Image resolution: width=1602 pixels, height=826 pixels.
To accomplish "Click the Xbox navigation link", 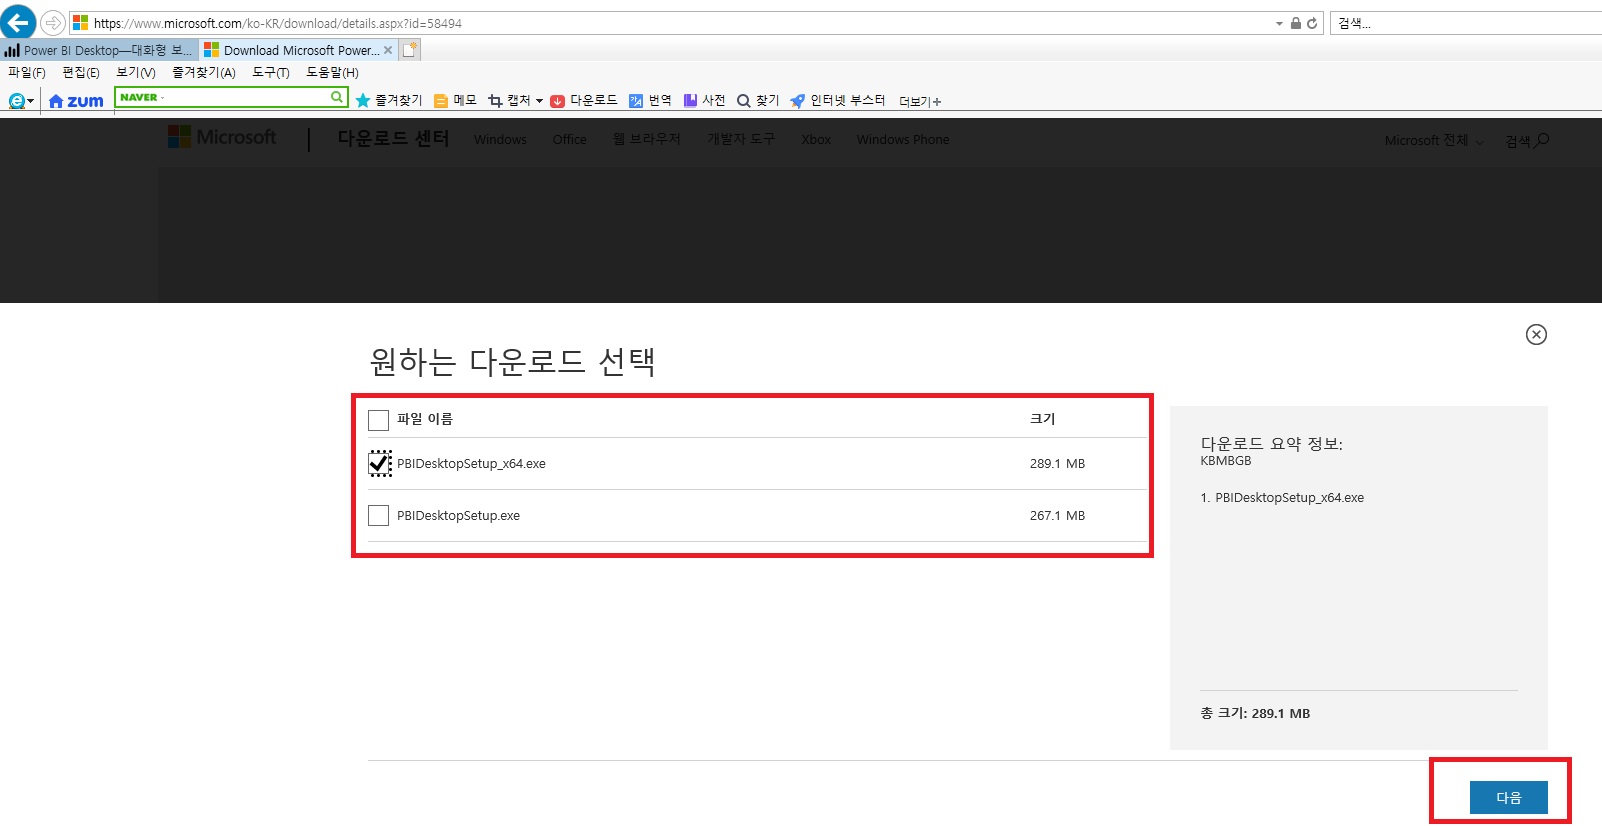I will click(x=816, y=140).
